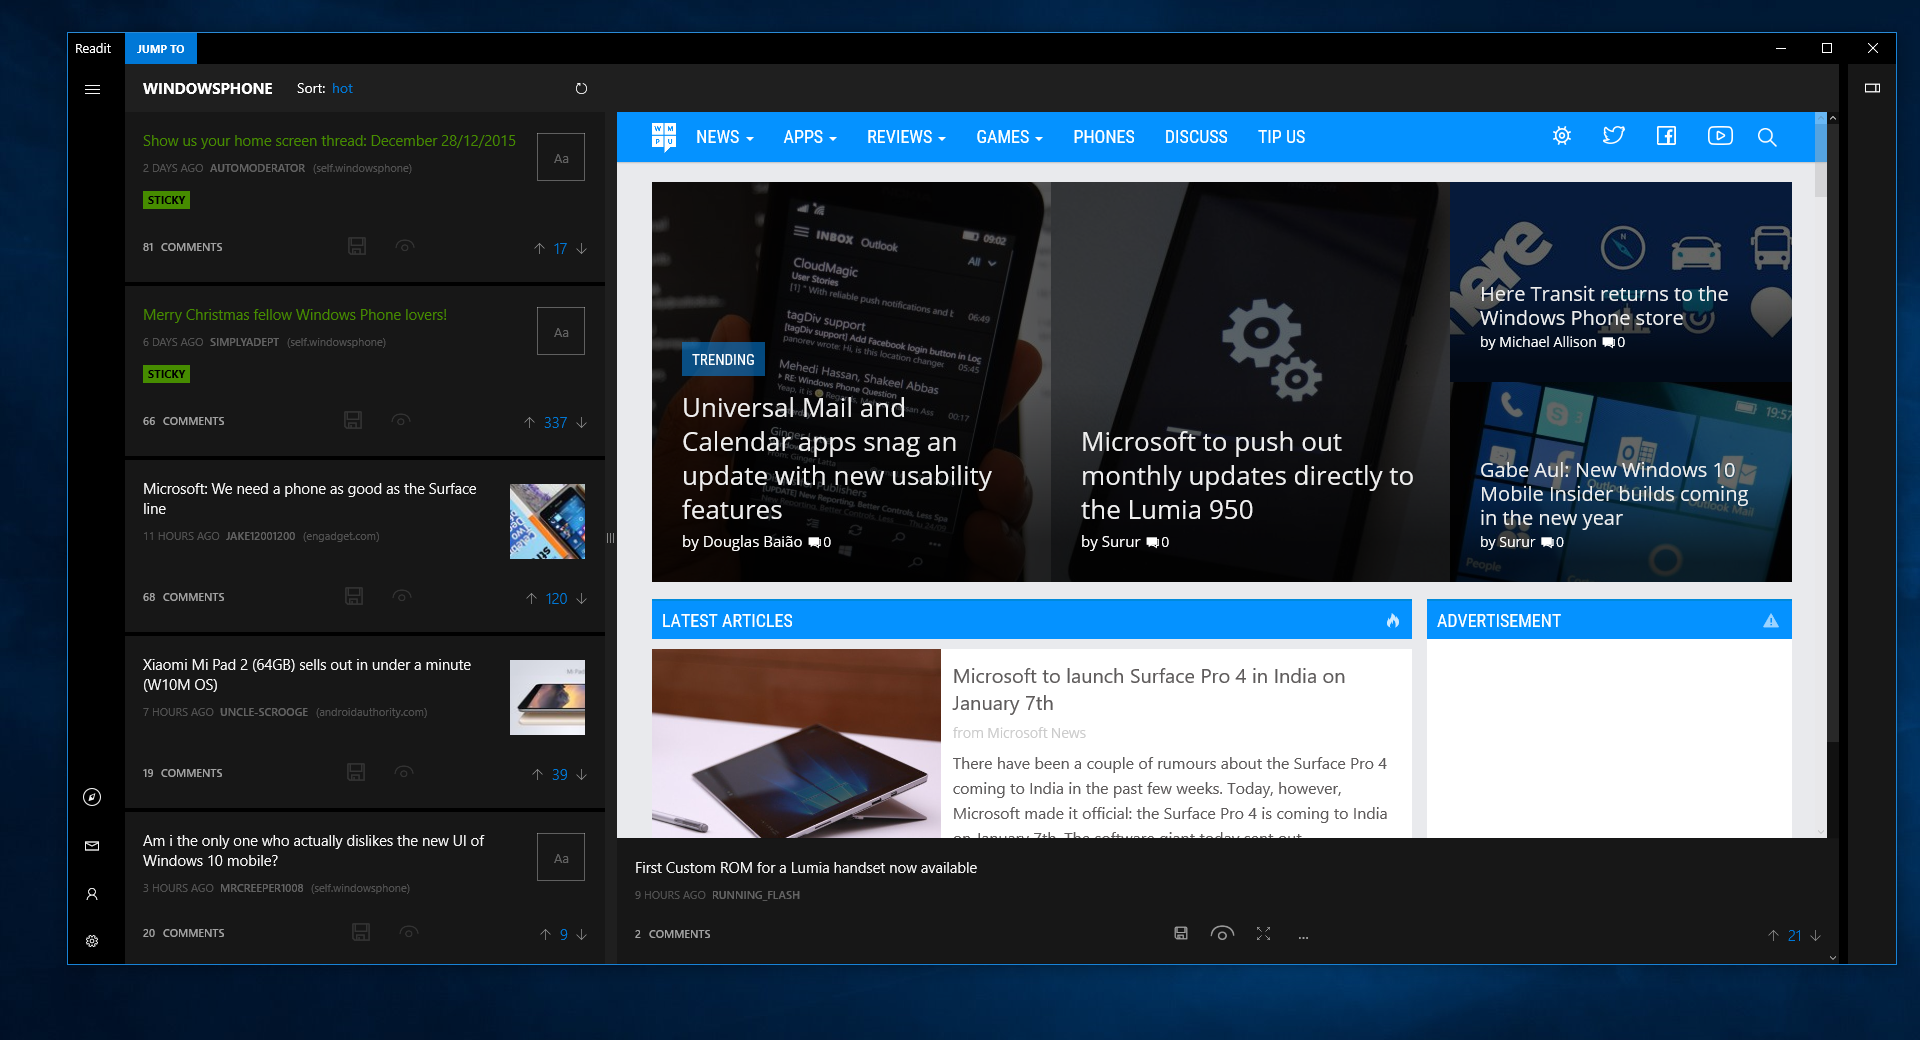This screenshot has width=1920, height=1040.
Task: Open more options ellipsis for Custom ROM post
Action: [x=1303, y=936]
